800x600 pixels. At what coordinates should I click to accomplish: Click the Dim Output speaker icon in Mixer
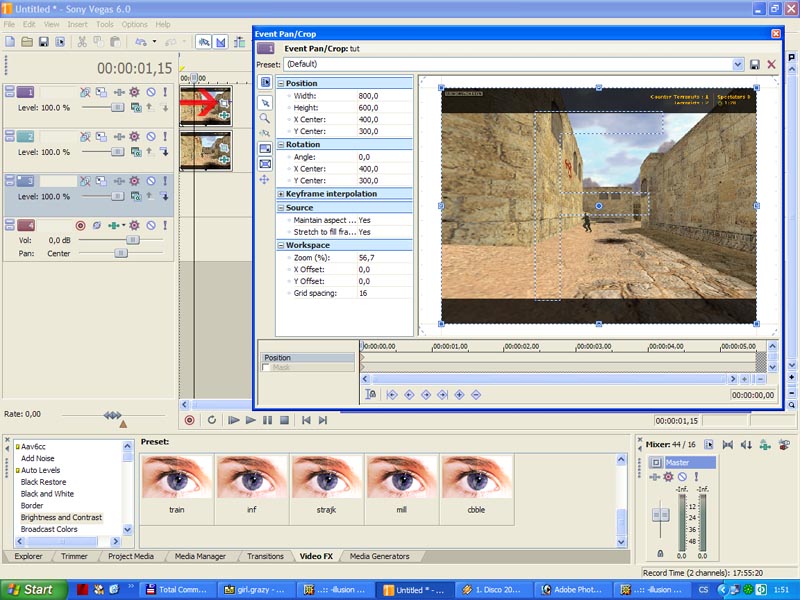click(746, 444)
